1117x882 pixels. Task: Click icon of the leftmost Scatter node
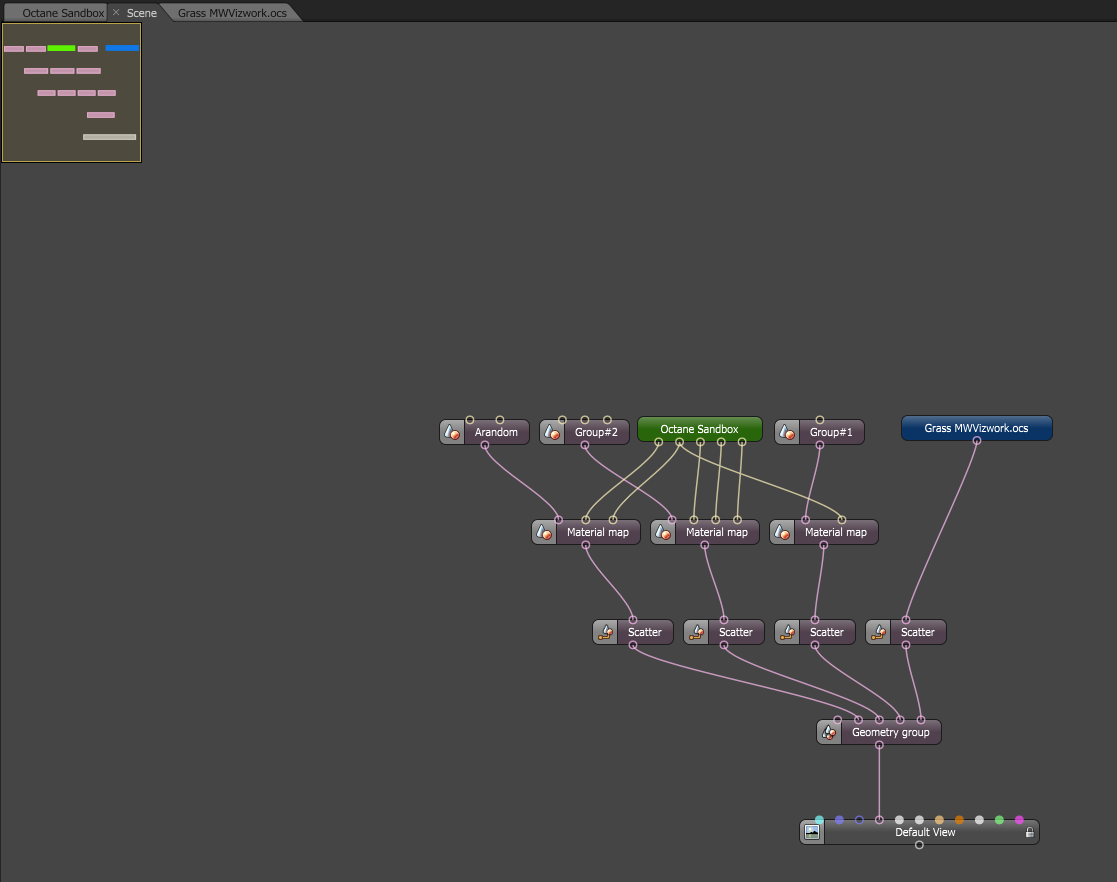point(605,632)
